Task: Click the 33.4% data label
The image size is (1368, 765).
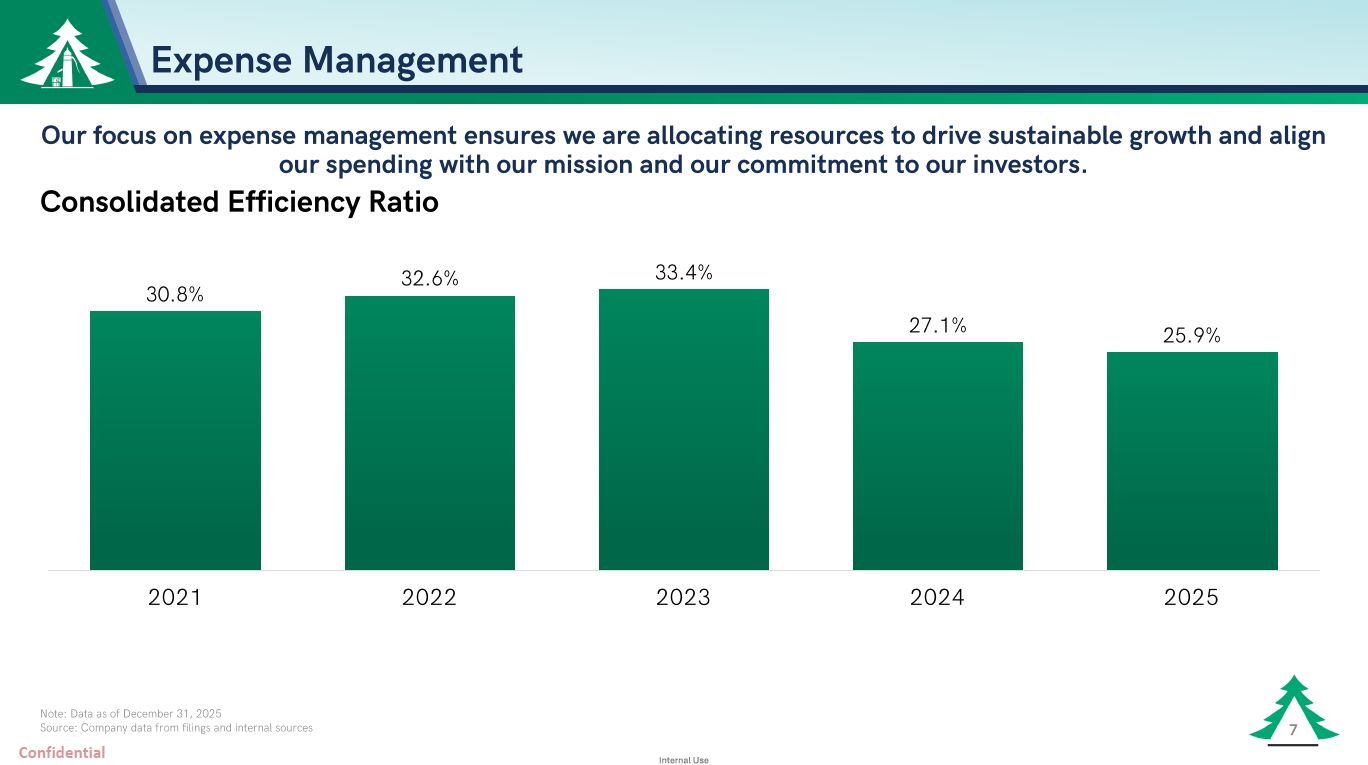Action: click(x=684, y=272)
